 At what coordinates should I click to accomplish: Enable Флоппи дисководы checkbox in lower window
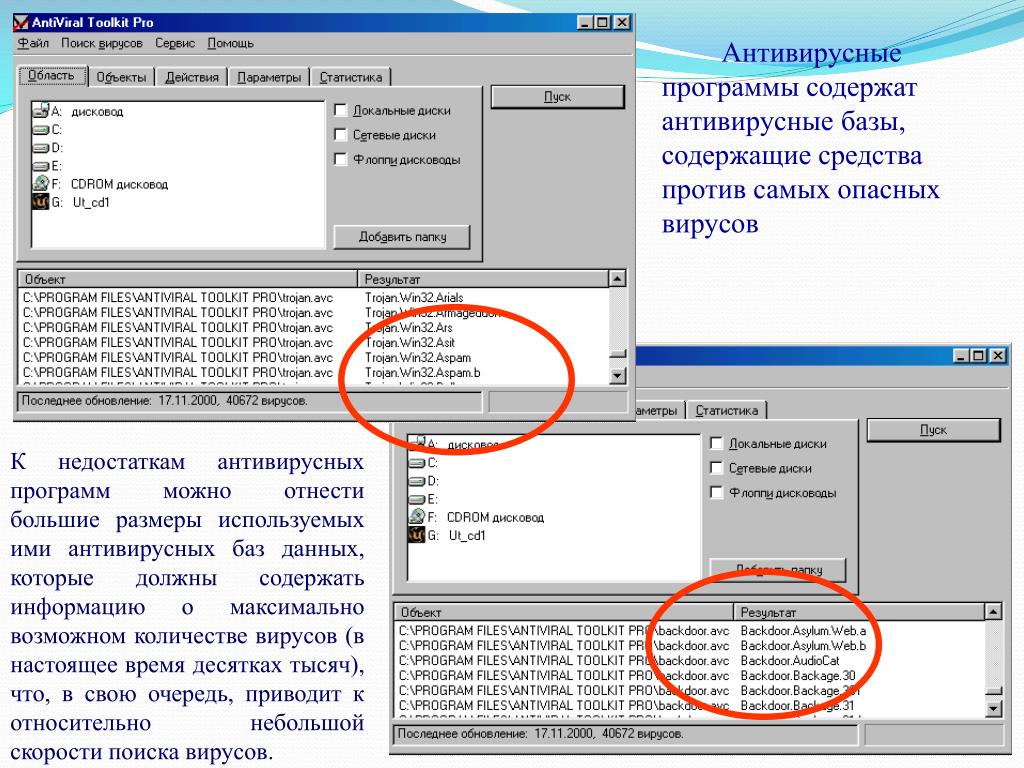(x=716, y=492)
